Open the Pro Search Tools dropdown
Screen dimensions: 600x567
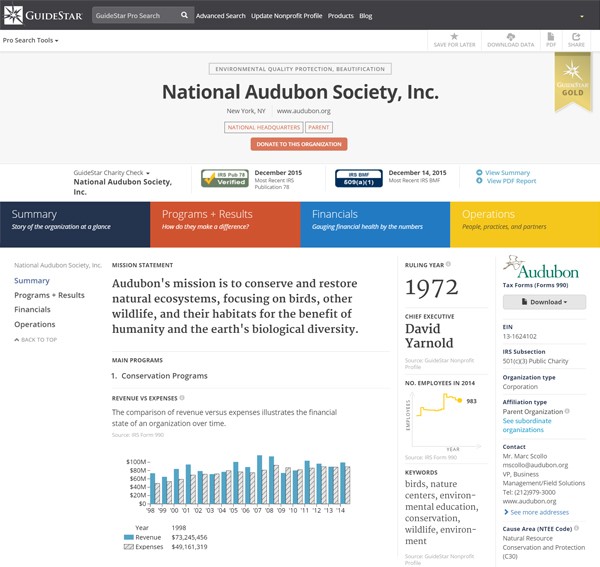click(x=30, y=40)
